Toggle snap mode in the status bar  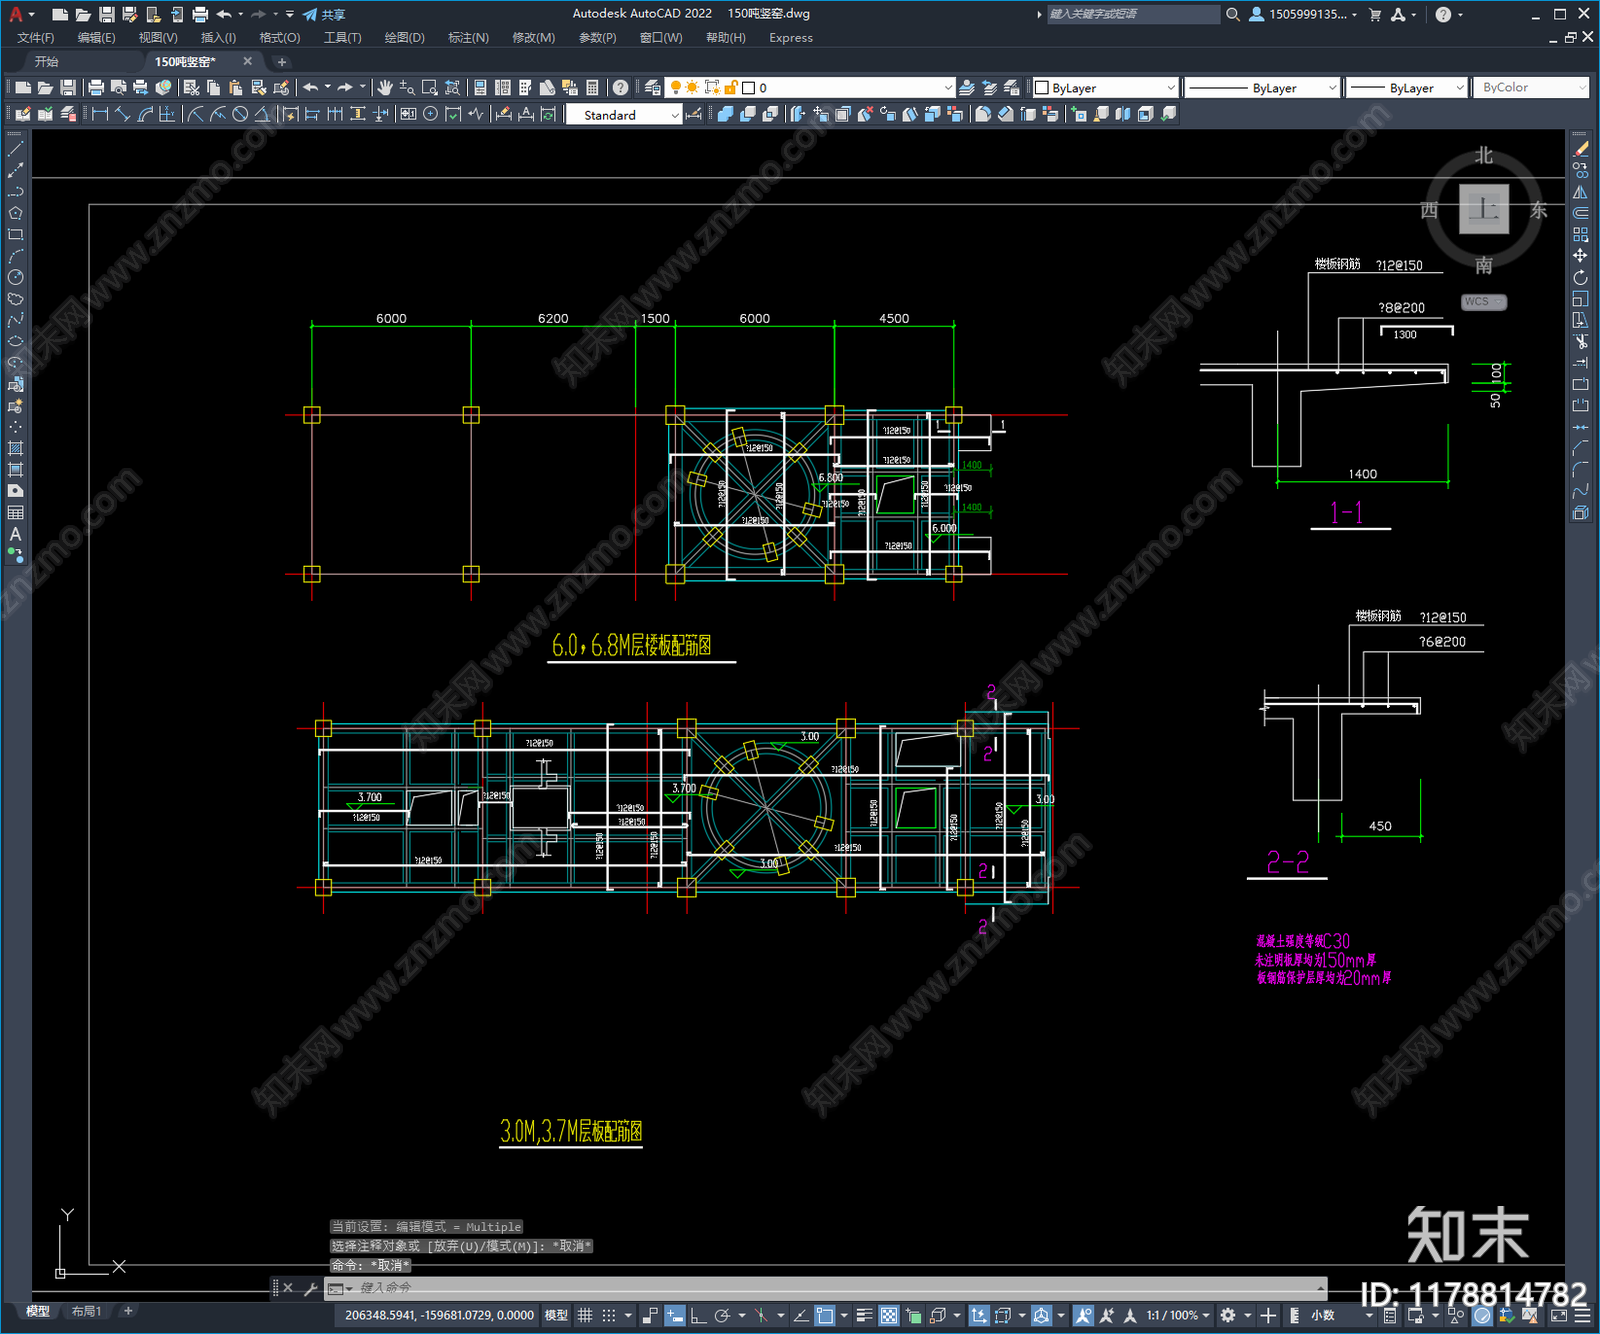(609, 1316)
